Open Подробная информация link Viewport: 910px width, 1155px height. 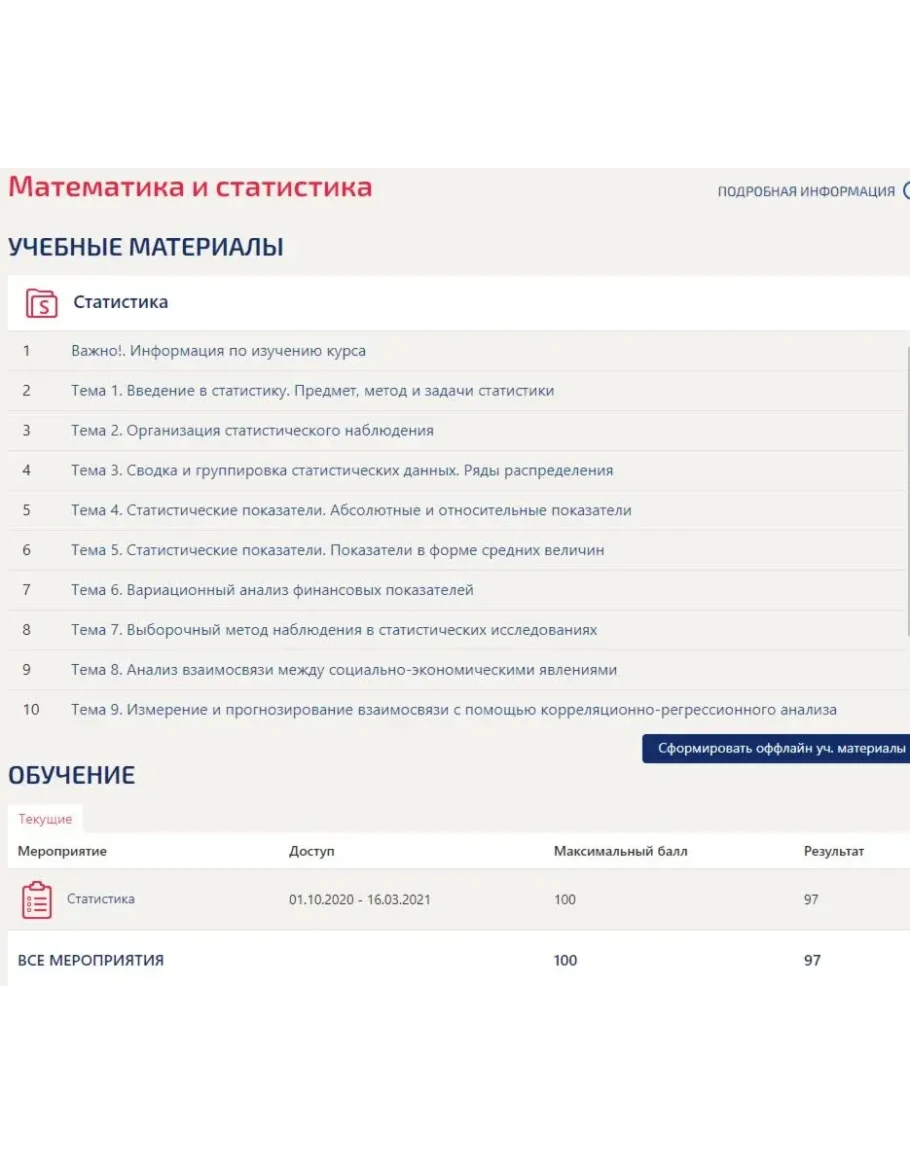tap(805, 192)
